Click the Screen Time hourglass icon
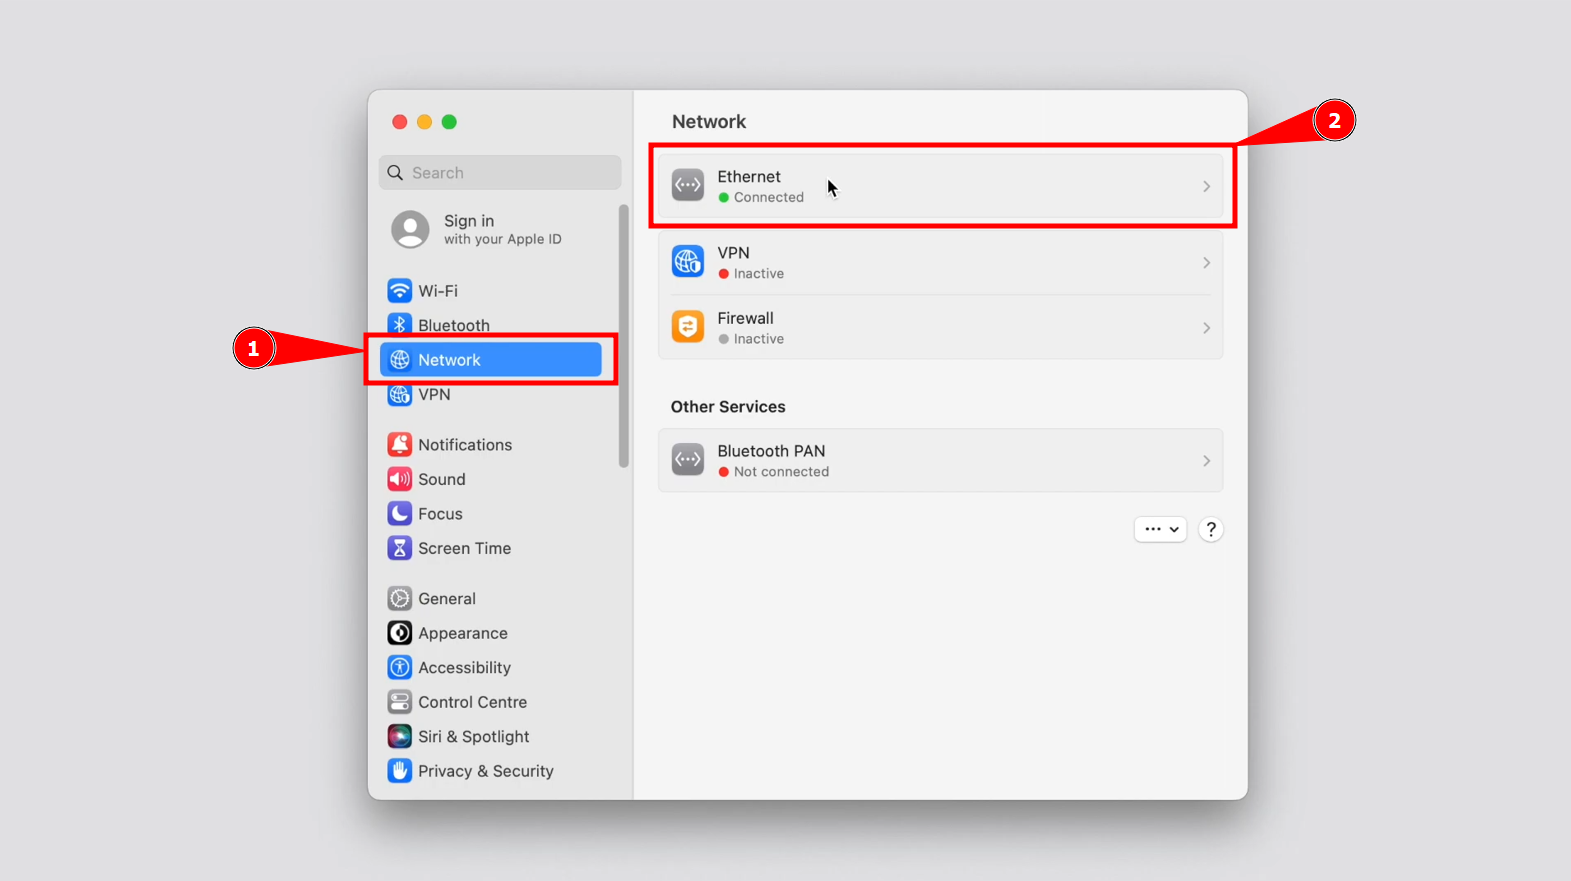Screen dimensions: 1571x881 [399, 548]
